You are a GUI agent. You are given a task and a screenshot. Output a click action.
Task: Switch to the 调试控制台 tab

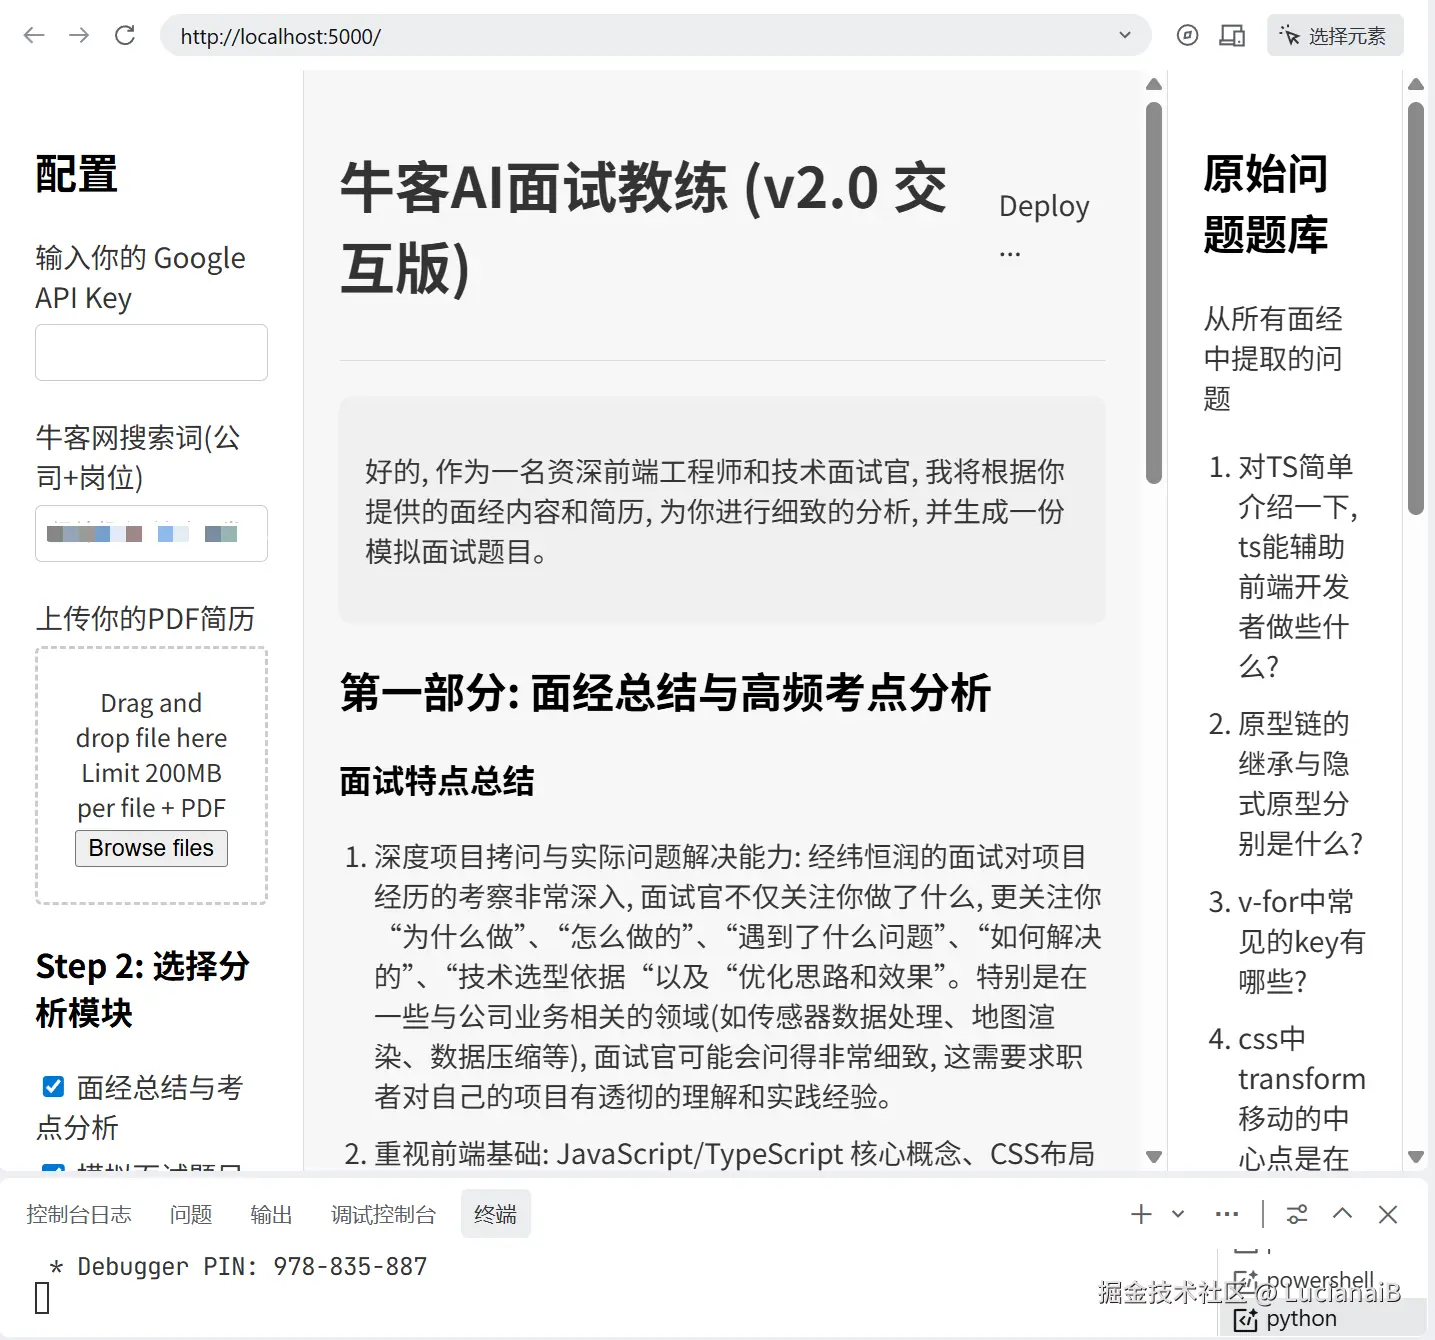(384, 1214)
